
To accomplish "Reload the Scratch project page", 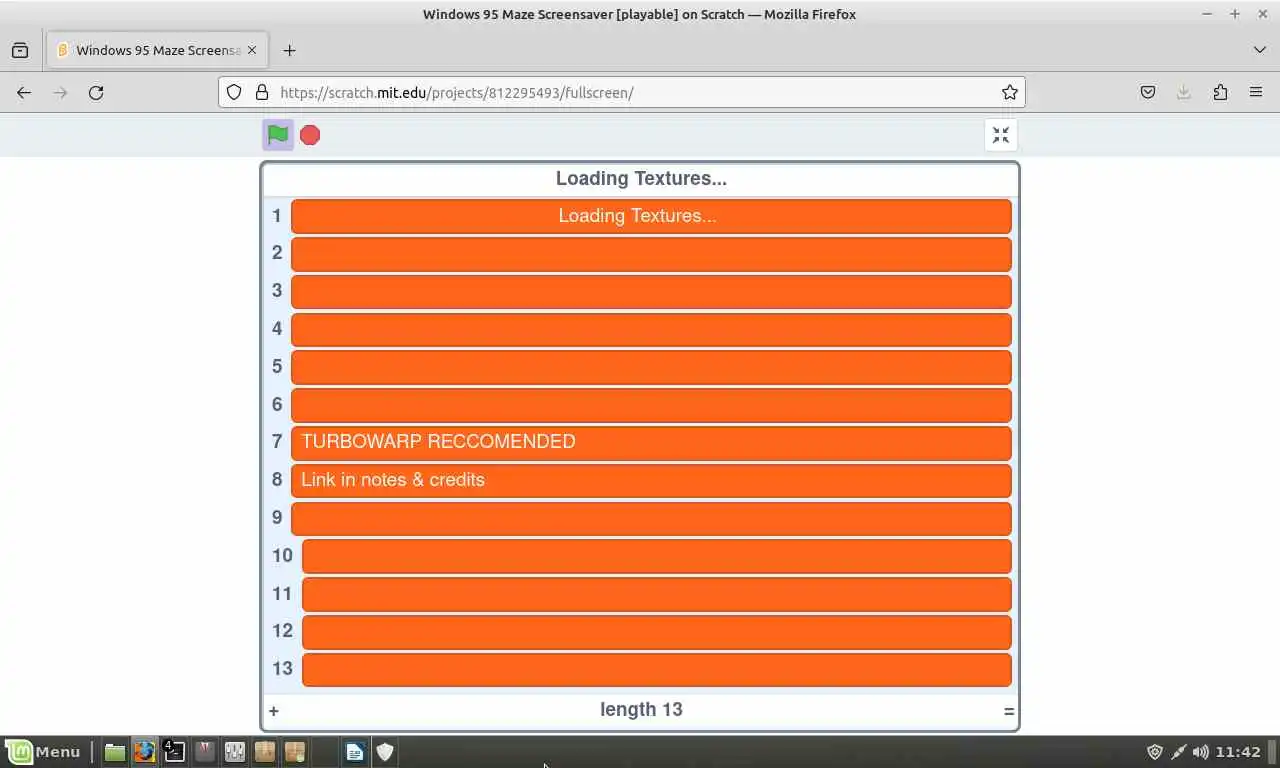I will coord(96,92).
